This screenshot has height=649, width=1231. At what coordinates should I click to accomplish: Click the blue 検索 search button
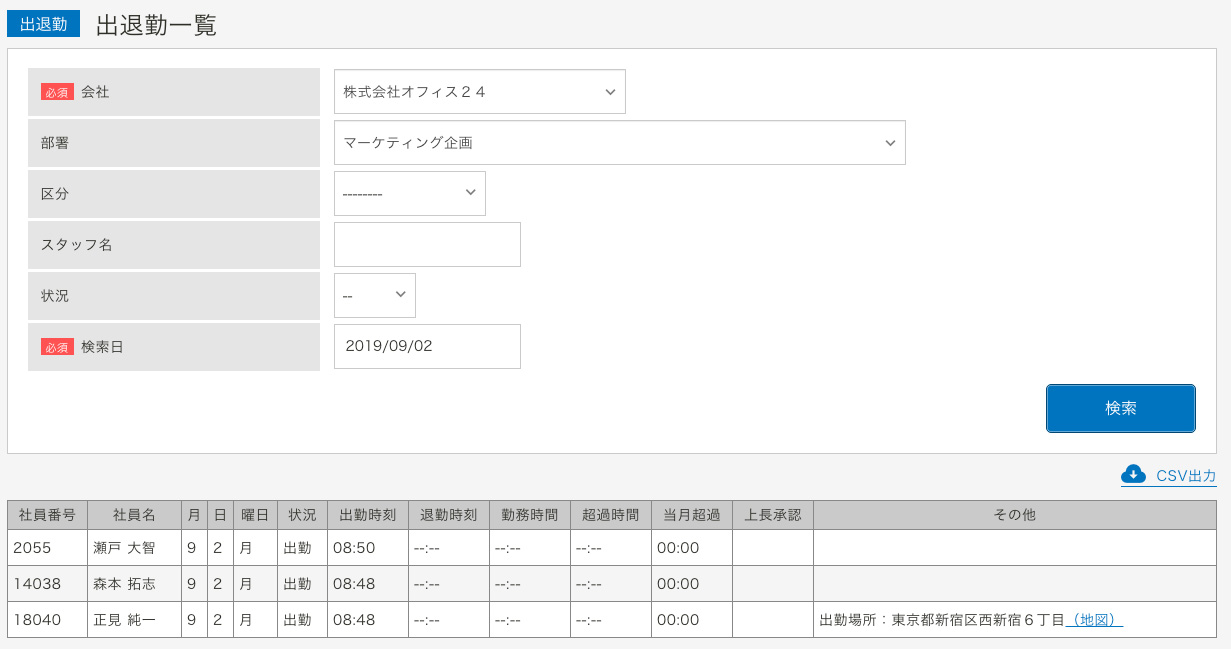click(x=1120, y=408)
